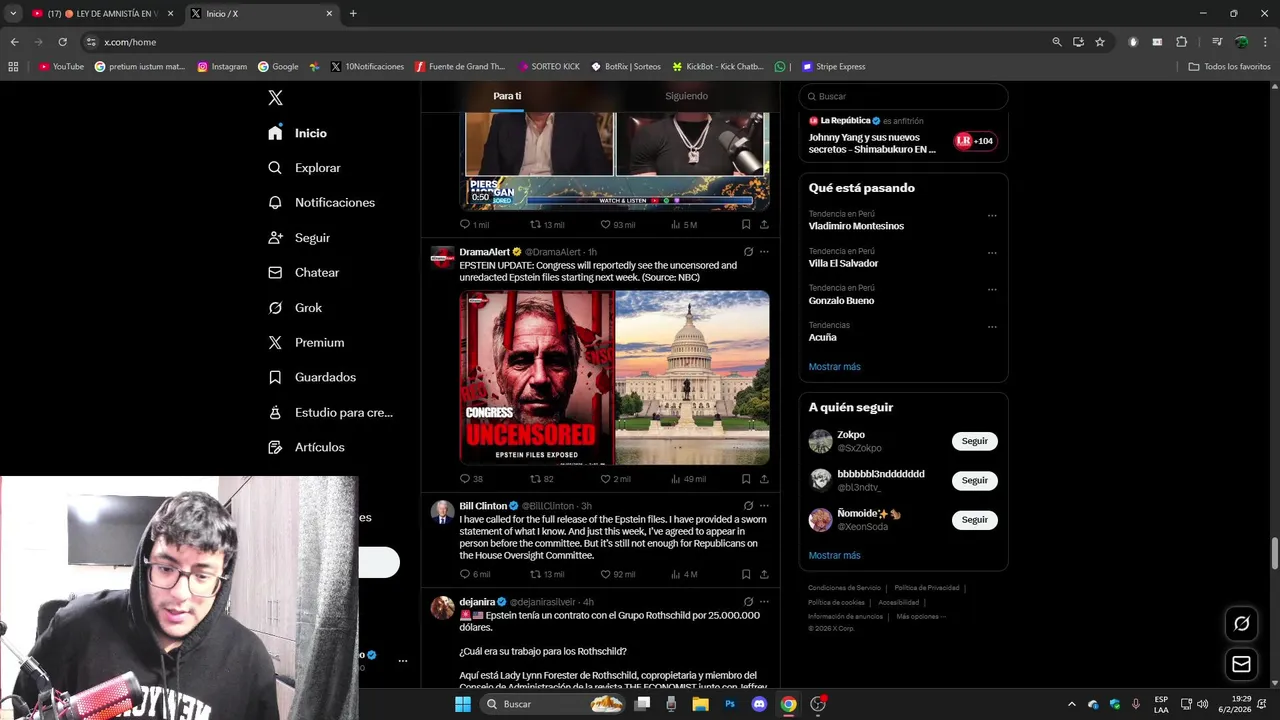Open Guardados bookmark icon in sidebar

click(x=275, y=377)
